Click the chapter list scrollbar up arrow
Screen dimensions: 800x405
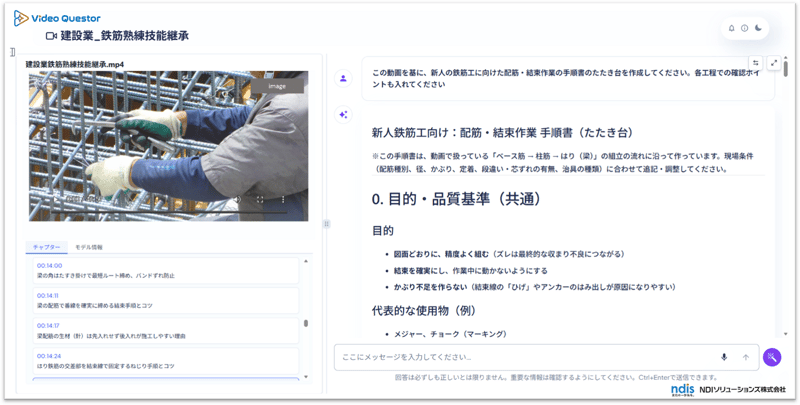pos(306,261)
